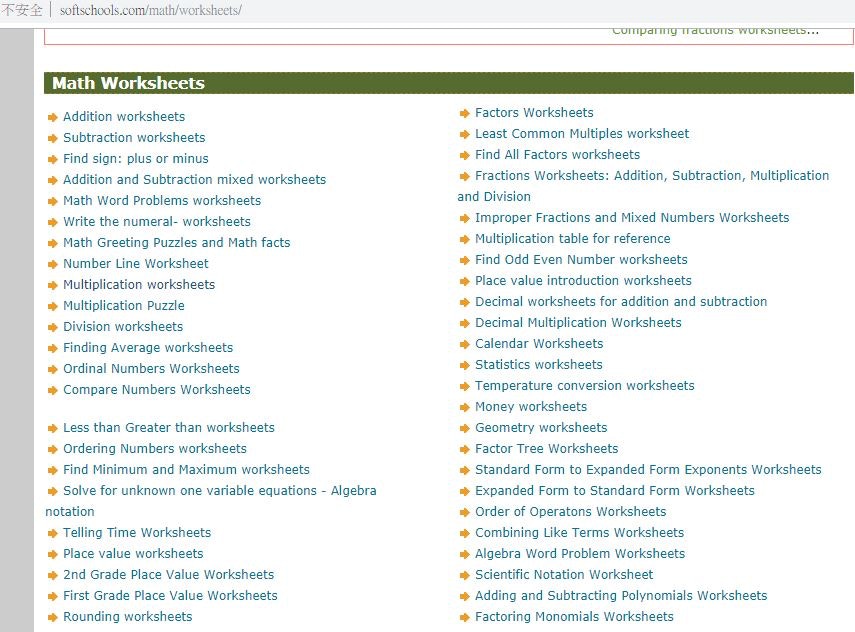Open Finding Average worksheets link

tap(148, 348)
